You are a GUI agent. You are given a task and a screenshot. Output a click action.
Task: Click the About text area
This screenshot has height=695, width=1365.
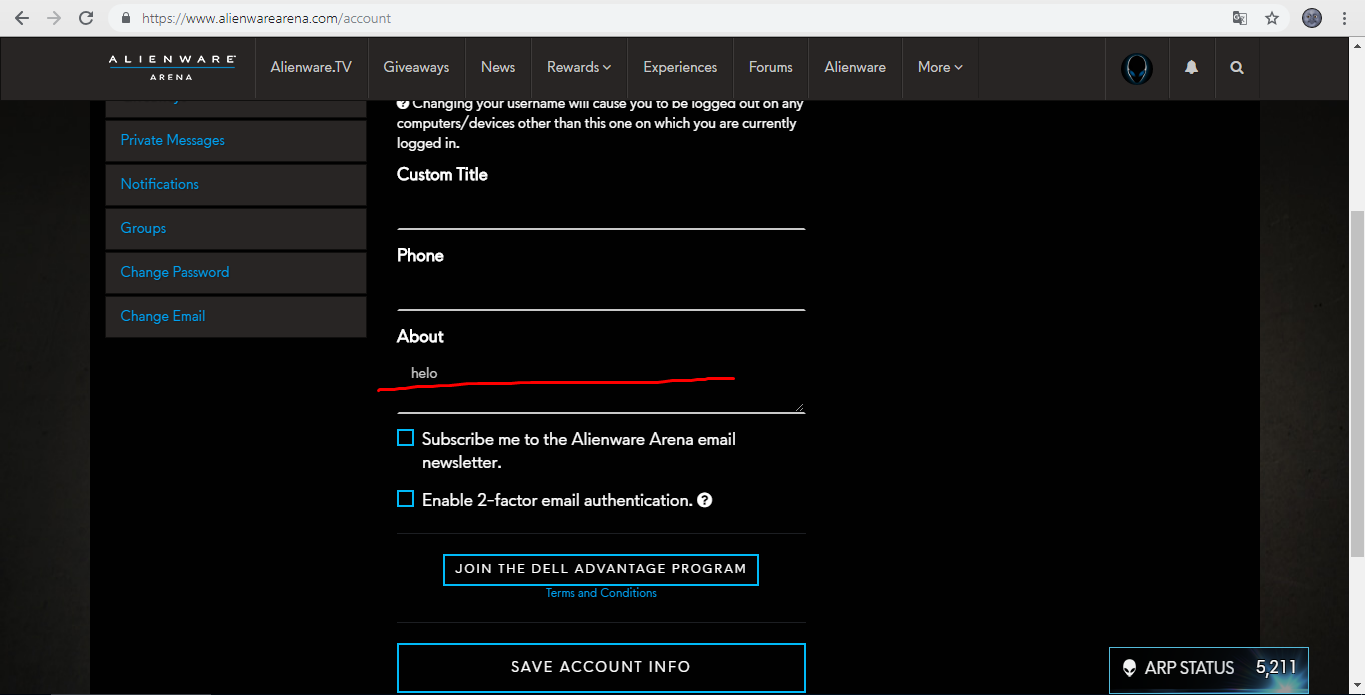(x=601, y=384)
